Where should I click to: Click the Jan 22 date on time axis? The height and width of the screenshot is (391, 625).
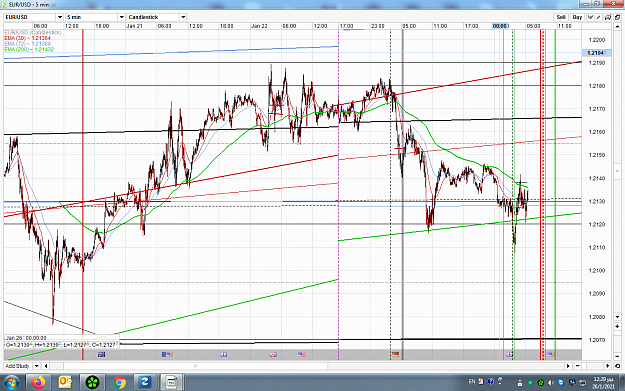tap(259, 26)
